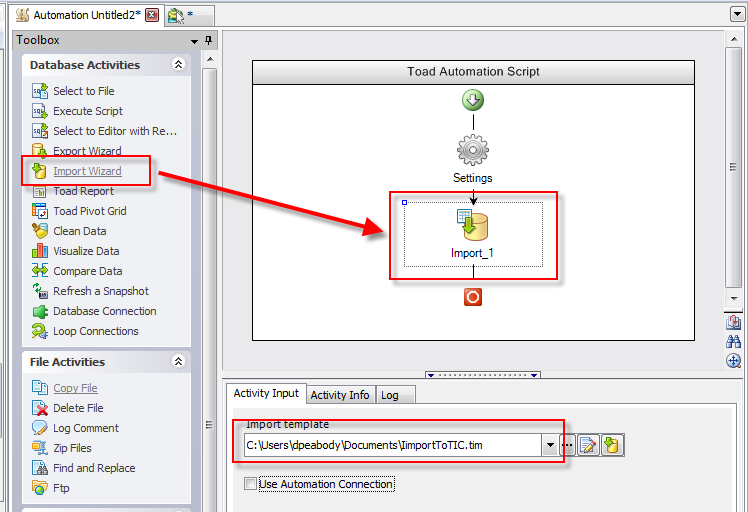Click the pan/move crosshair icon on right edge
Viewport: 748px width, 512px height.
coord(733,361)
